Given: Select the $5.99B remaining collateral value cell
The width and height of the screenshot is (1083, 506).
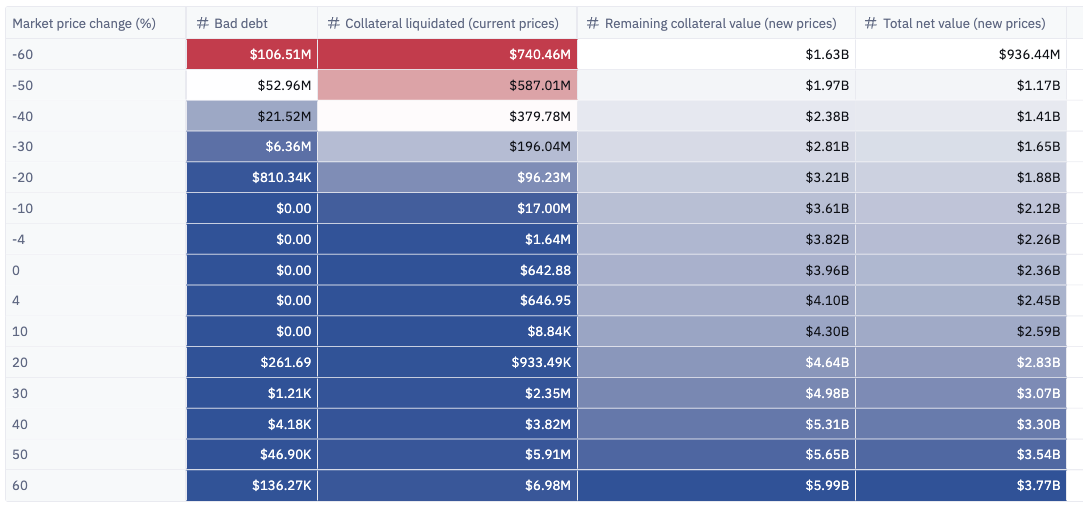Looking at the screenshot, I should pos(716,486).
